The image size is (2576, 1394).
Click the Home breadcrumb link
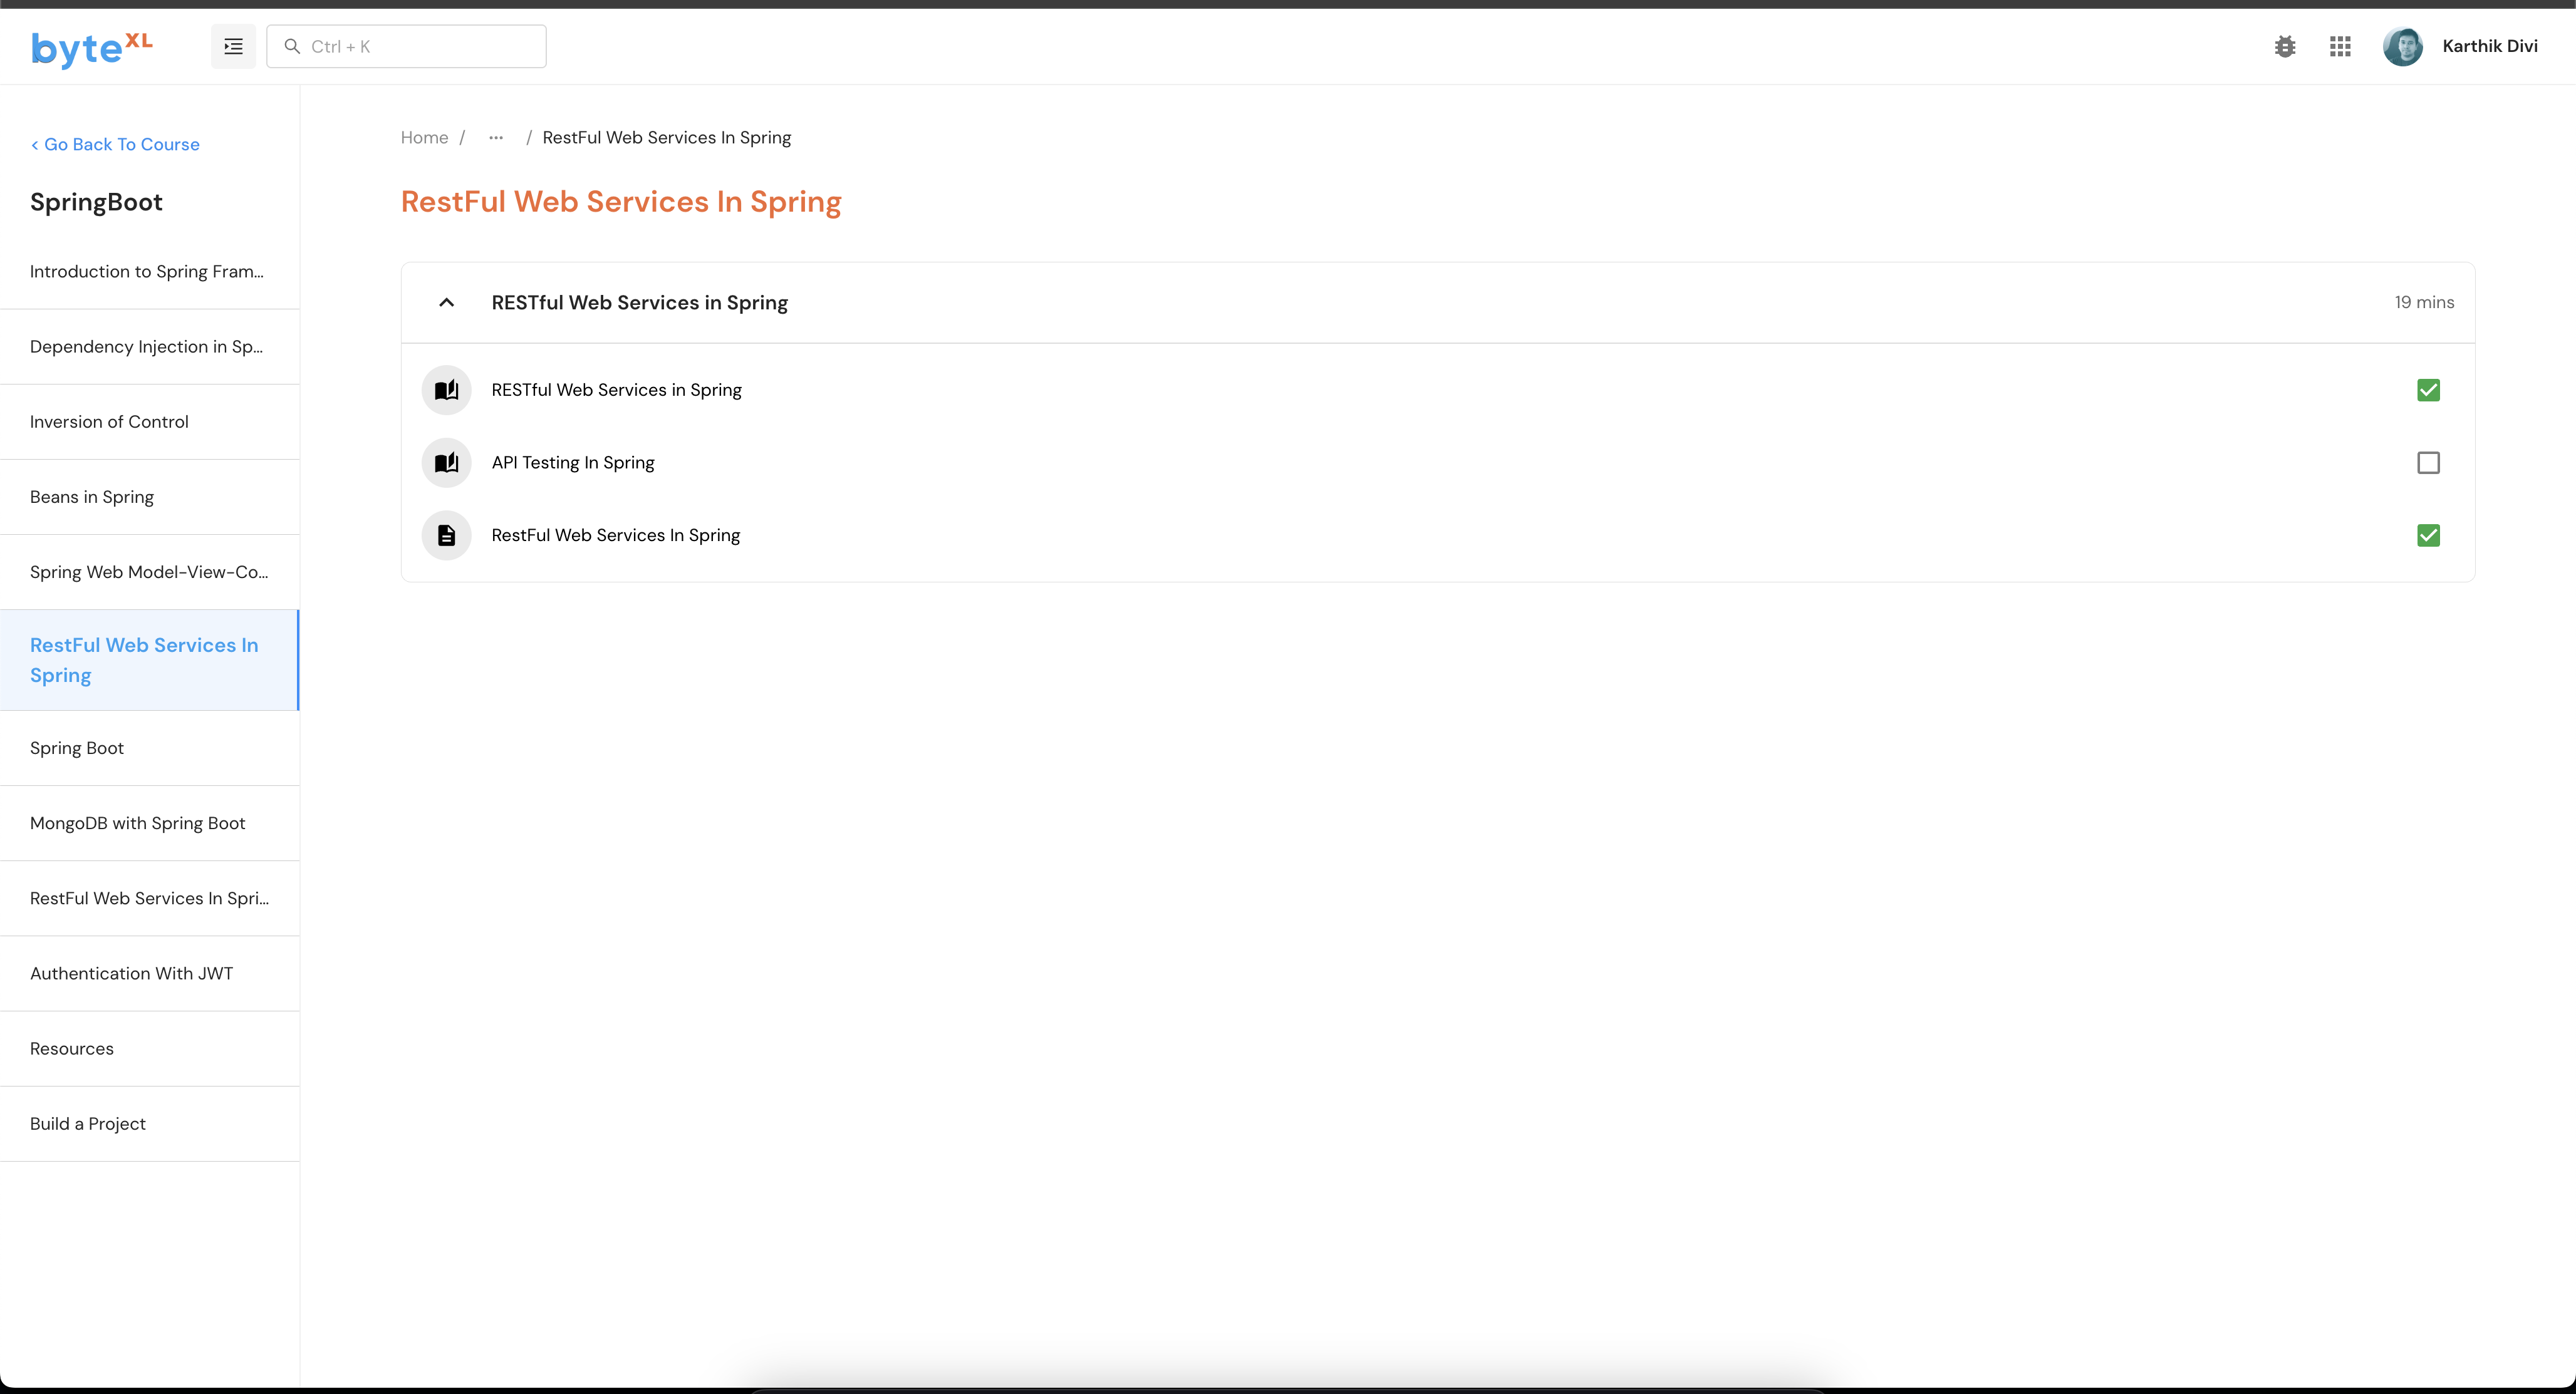click(424, 138)
